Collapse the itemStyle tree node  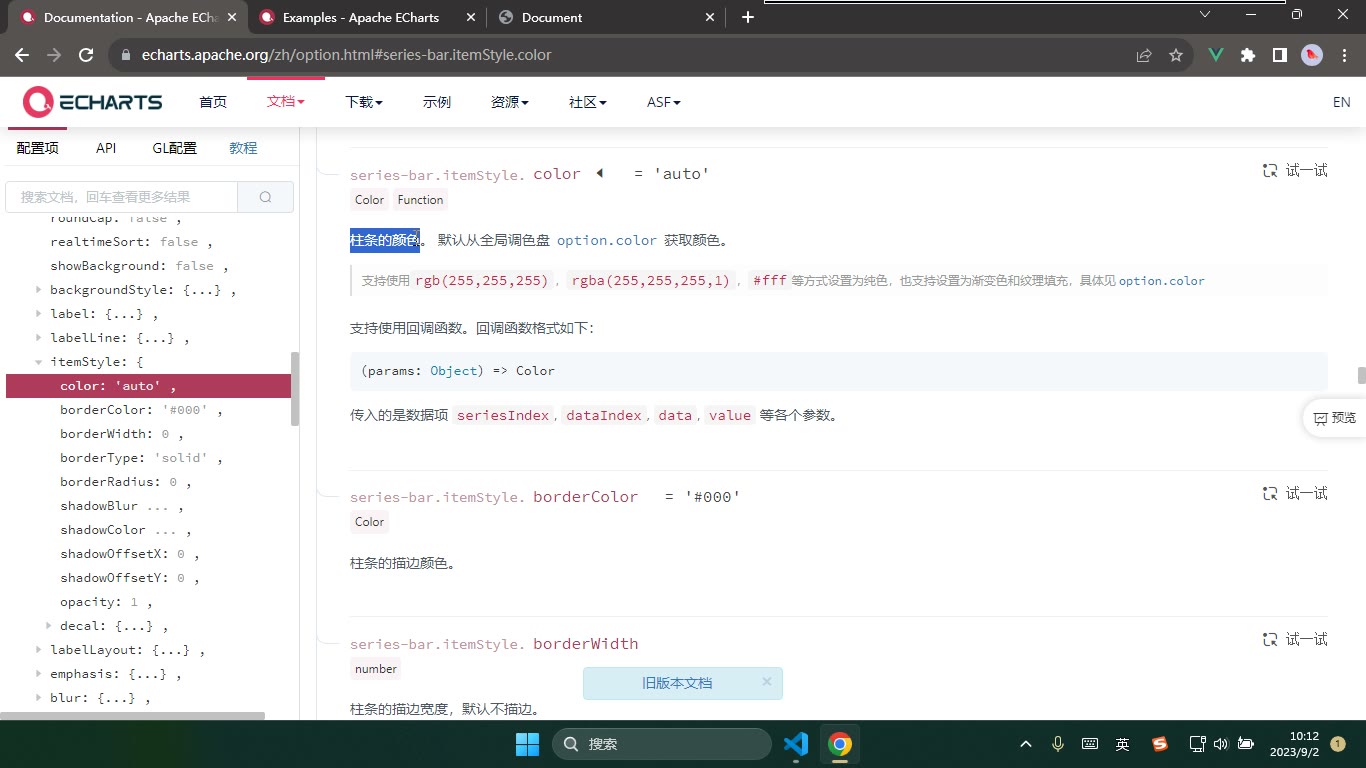coord(39,362)
